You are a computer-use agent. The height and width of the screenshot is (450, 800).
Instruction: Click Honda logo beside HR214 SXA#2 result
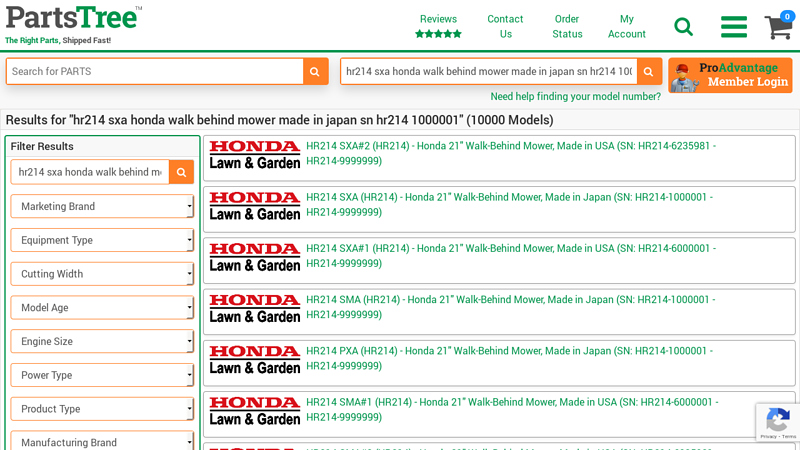255,155
